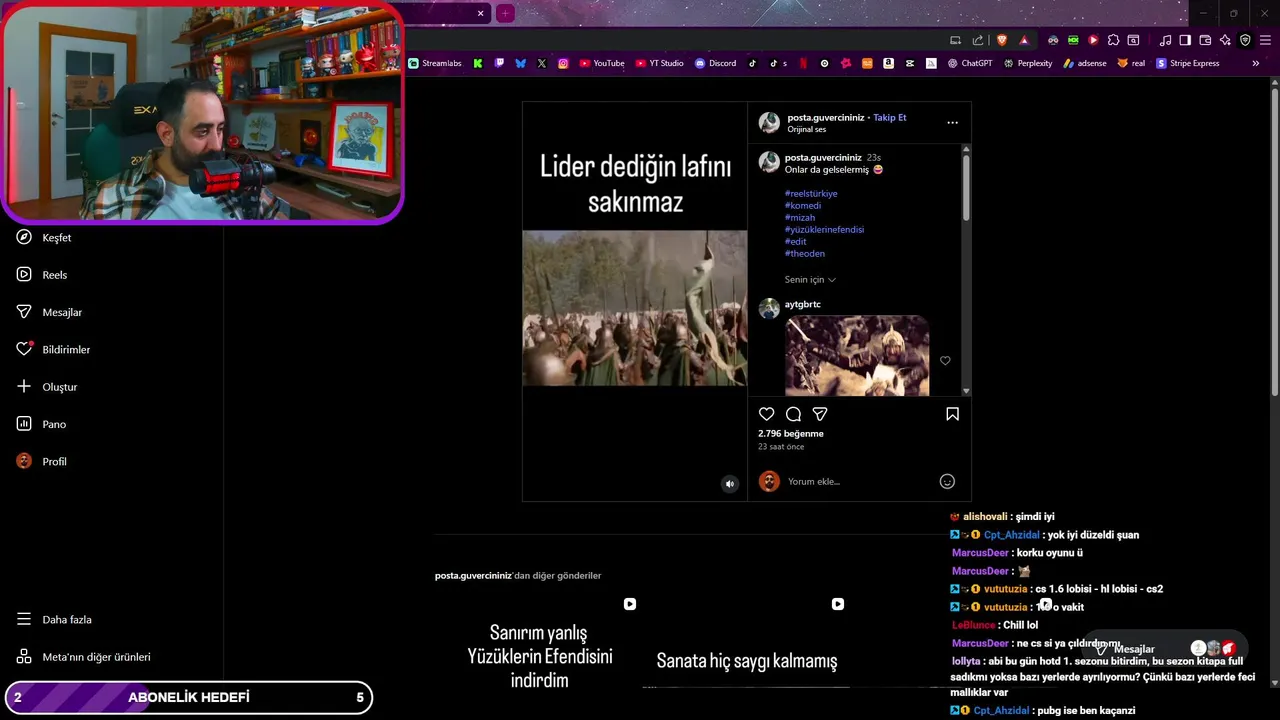The width and height of the screenshot is (1280, 720).
Task: Open the Stripe Express bookmark
Action: (x=1187, y=63)
